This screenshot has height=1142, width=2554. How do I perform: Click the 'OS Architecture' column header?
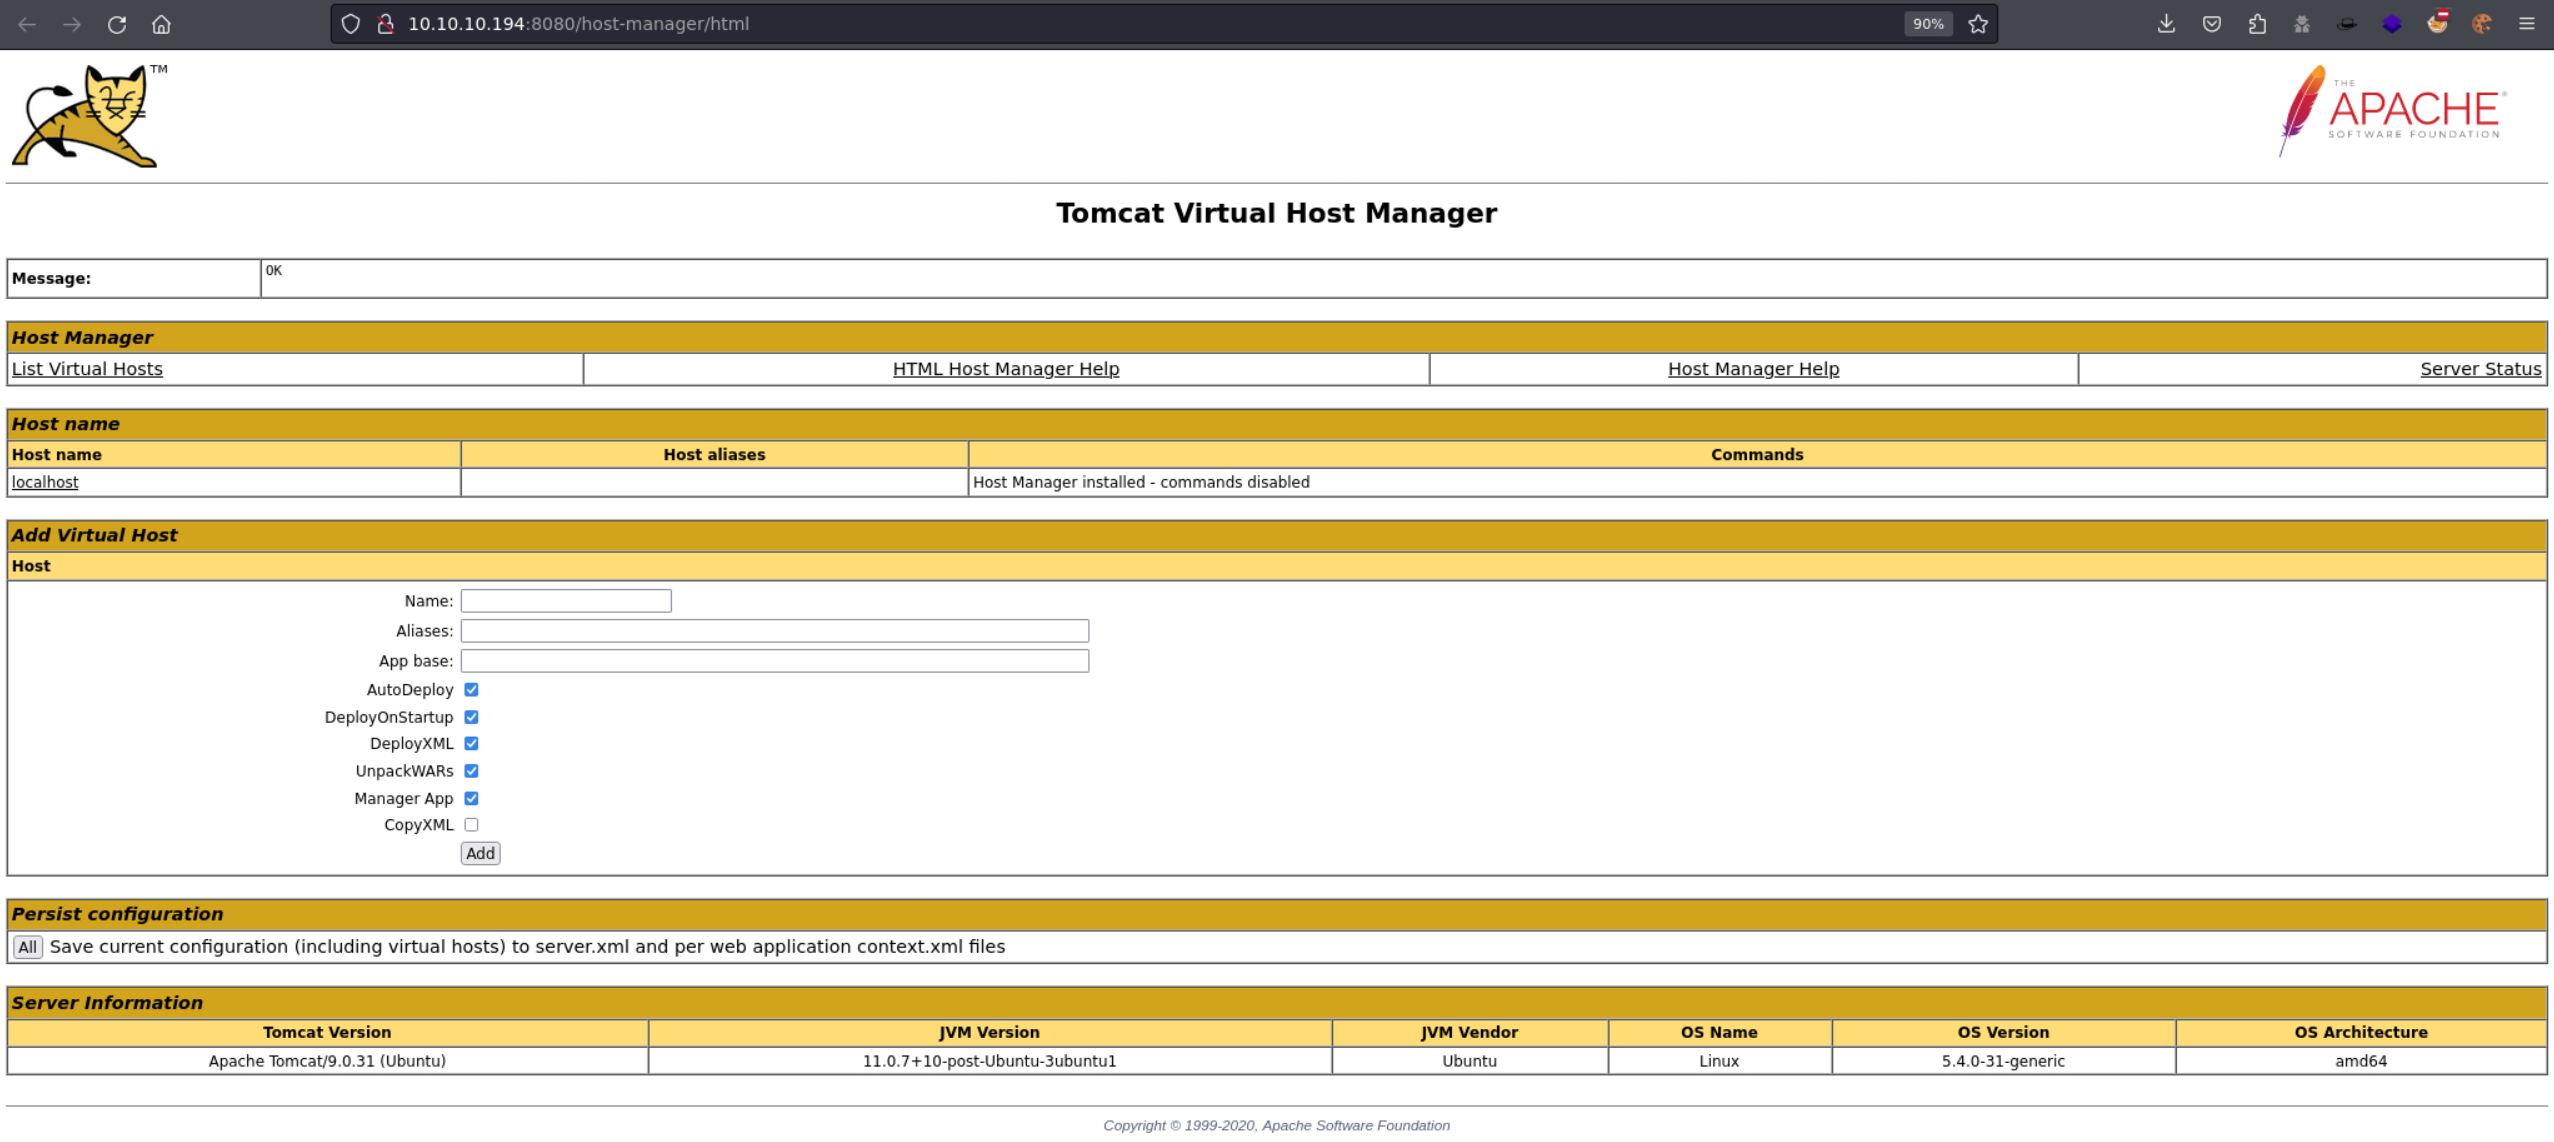2361,1033
